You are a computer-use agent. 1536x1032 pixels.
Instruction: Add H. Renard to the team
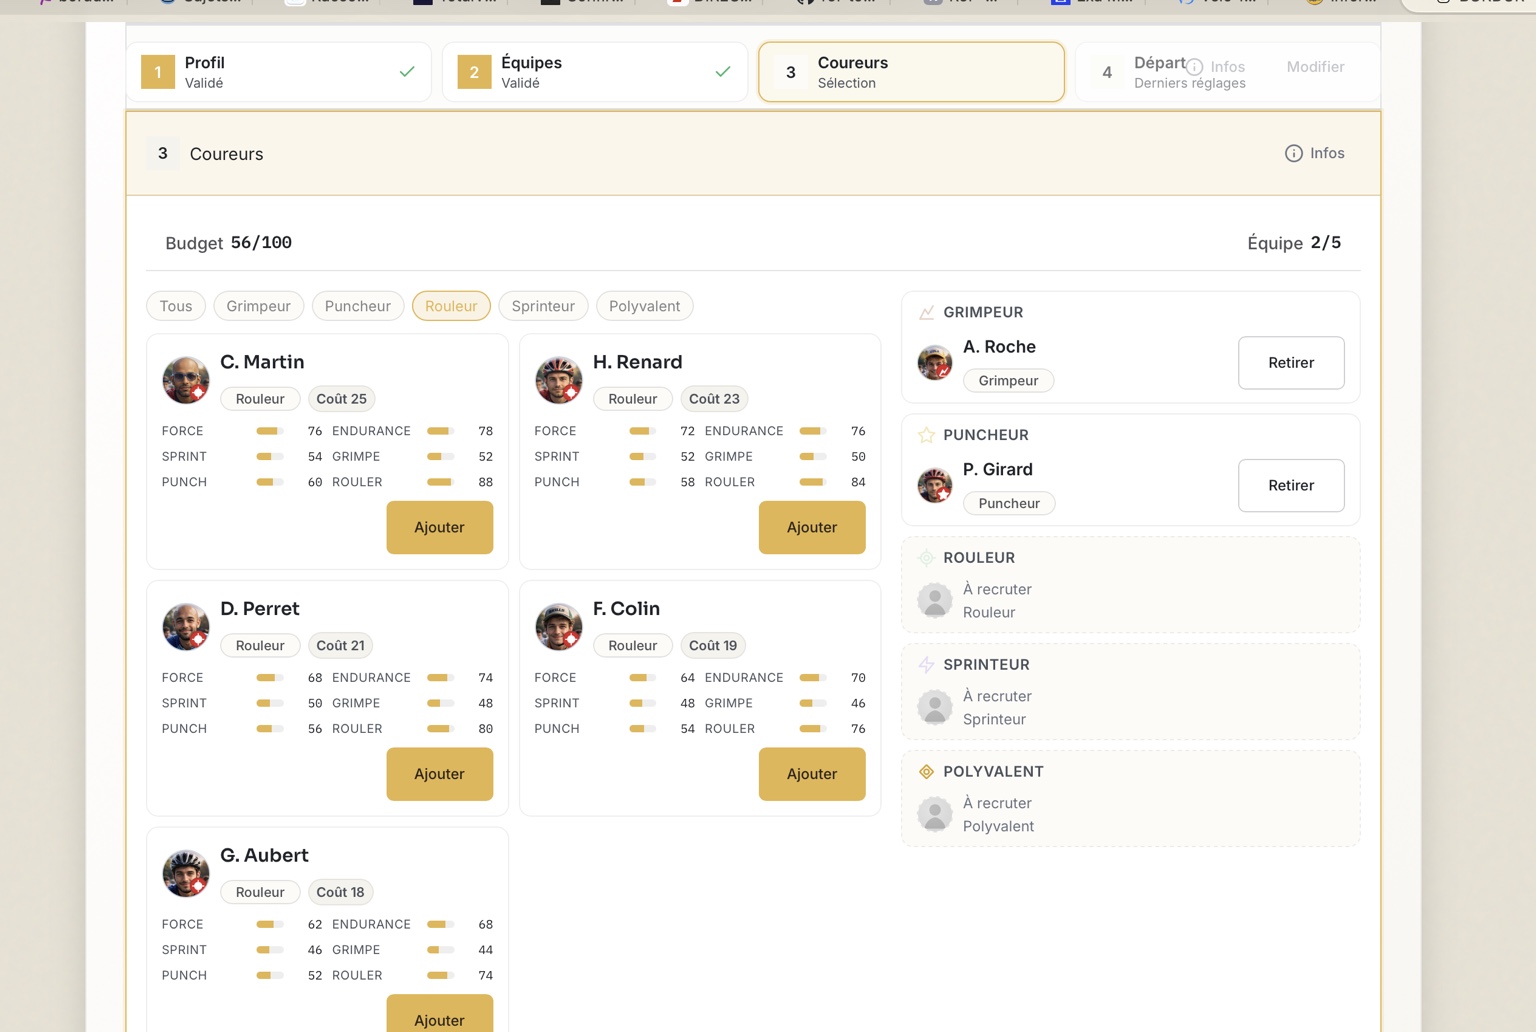[811, 527]
